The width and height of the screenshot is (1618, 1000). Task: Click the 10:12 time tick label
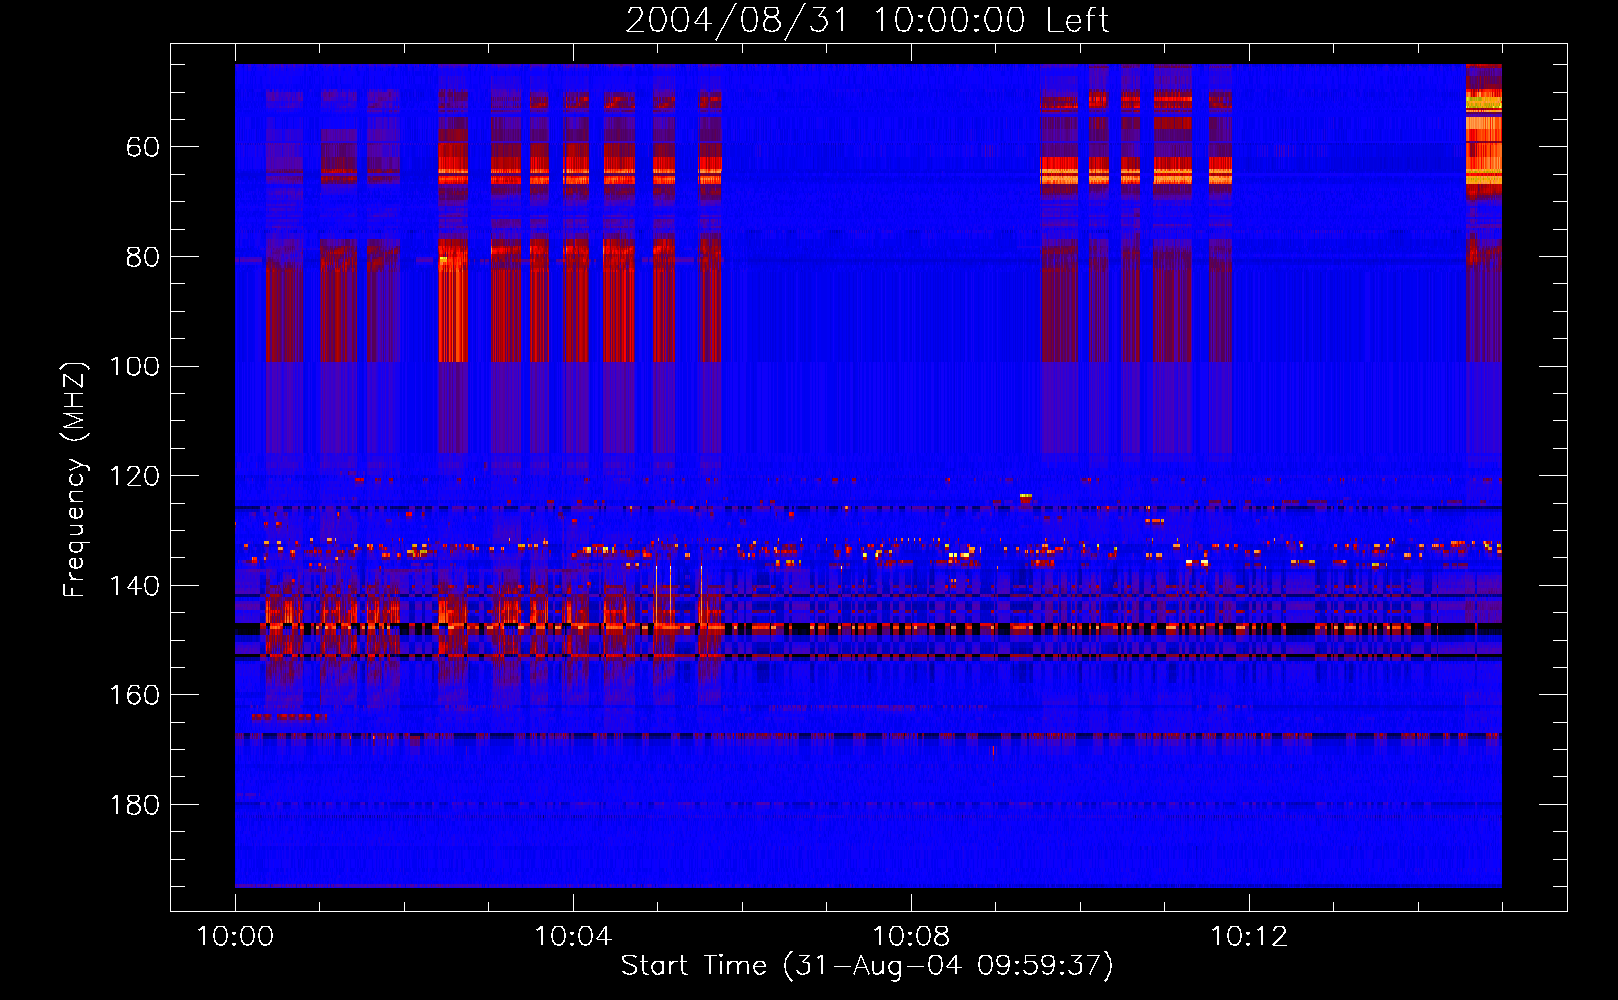click(1249, 937)
